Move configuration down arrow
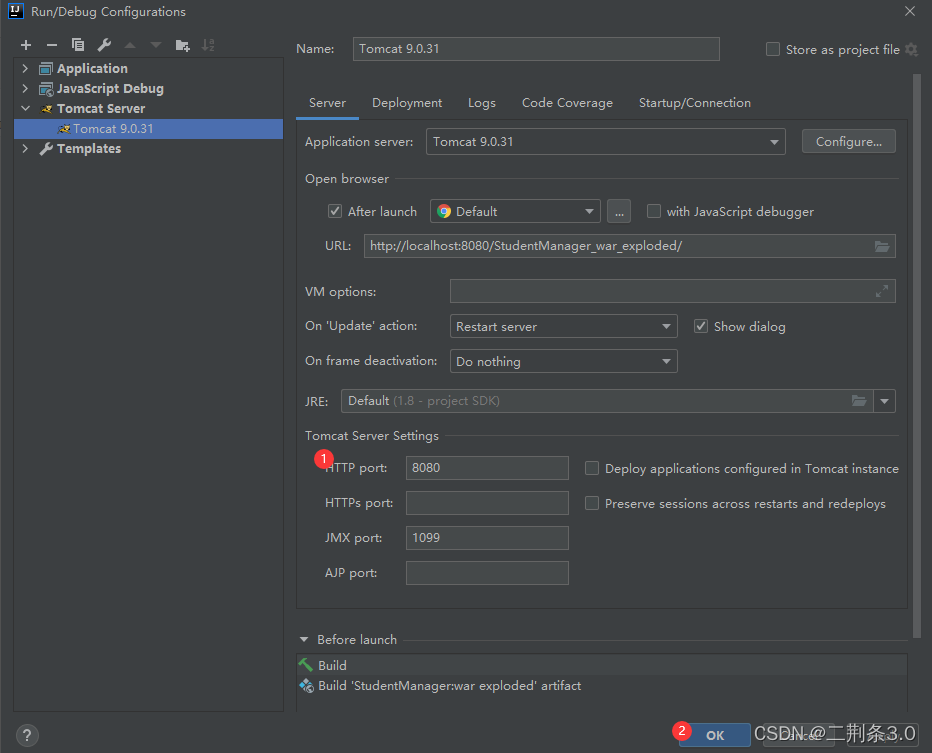Viewport: 932px width, 753px height. tap(156, 45)
